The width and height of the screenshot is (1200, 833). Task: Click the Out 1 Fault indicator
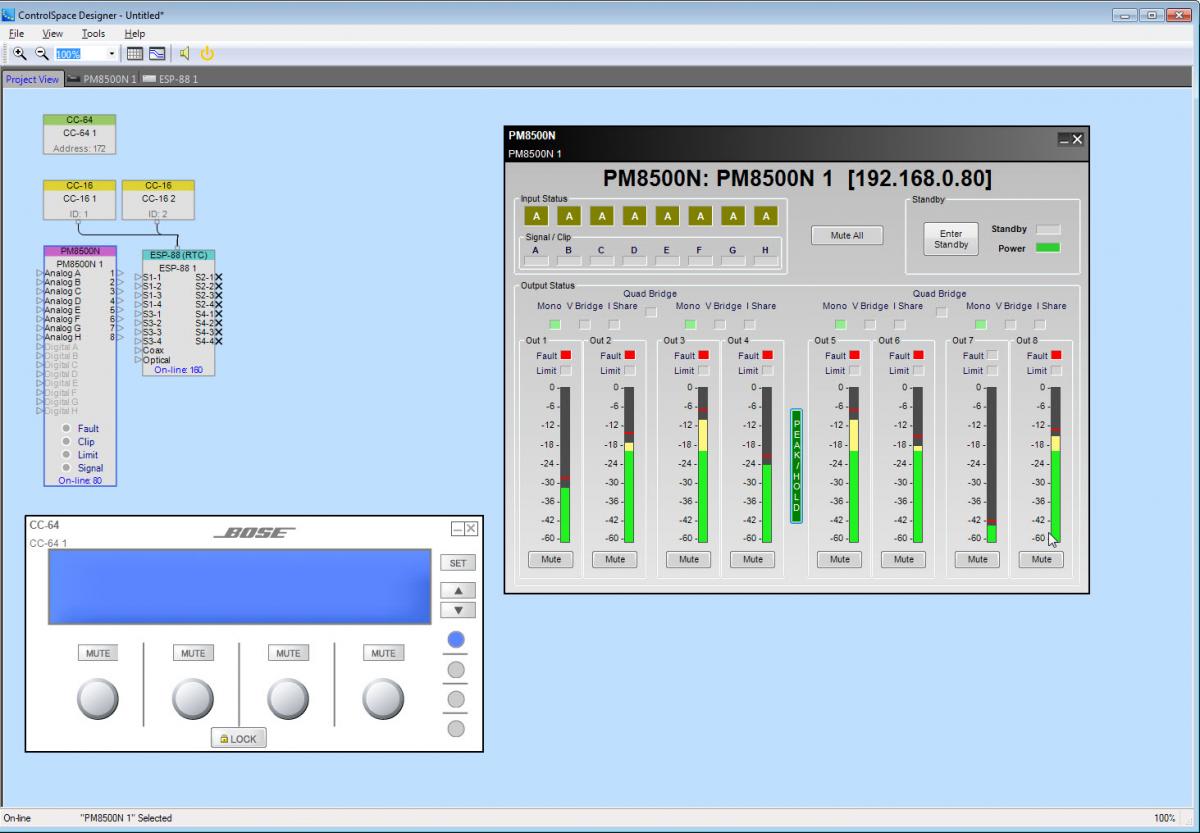pos(566,355)
